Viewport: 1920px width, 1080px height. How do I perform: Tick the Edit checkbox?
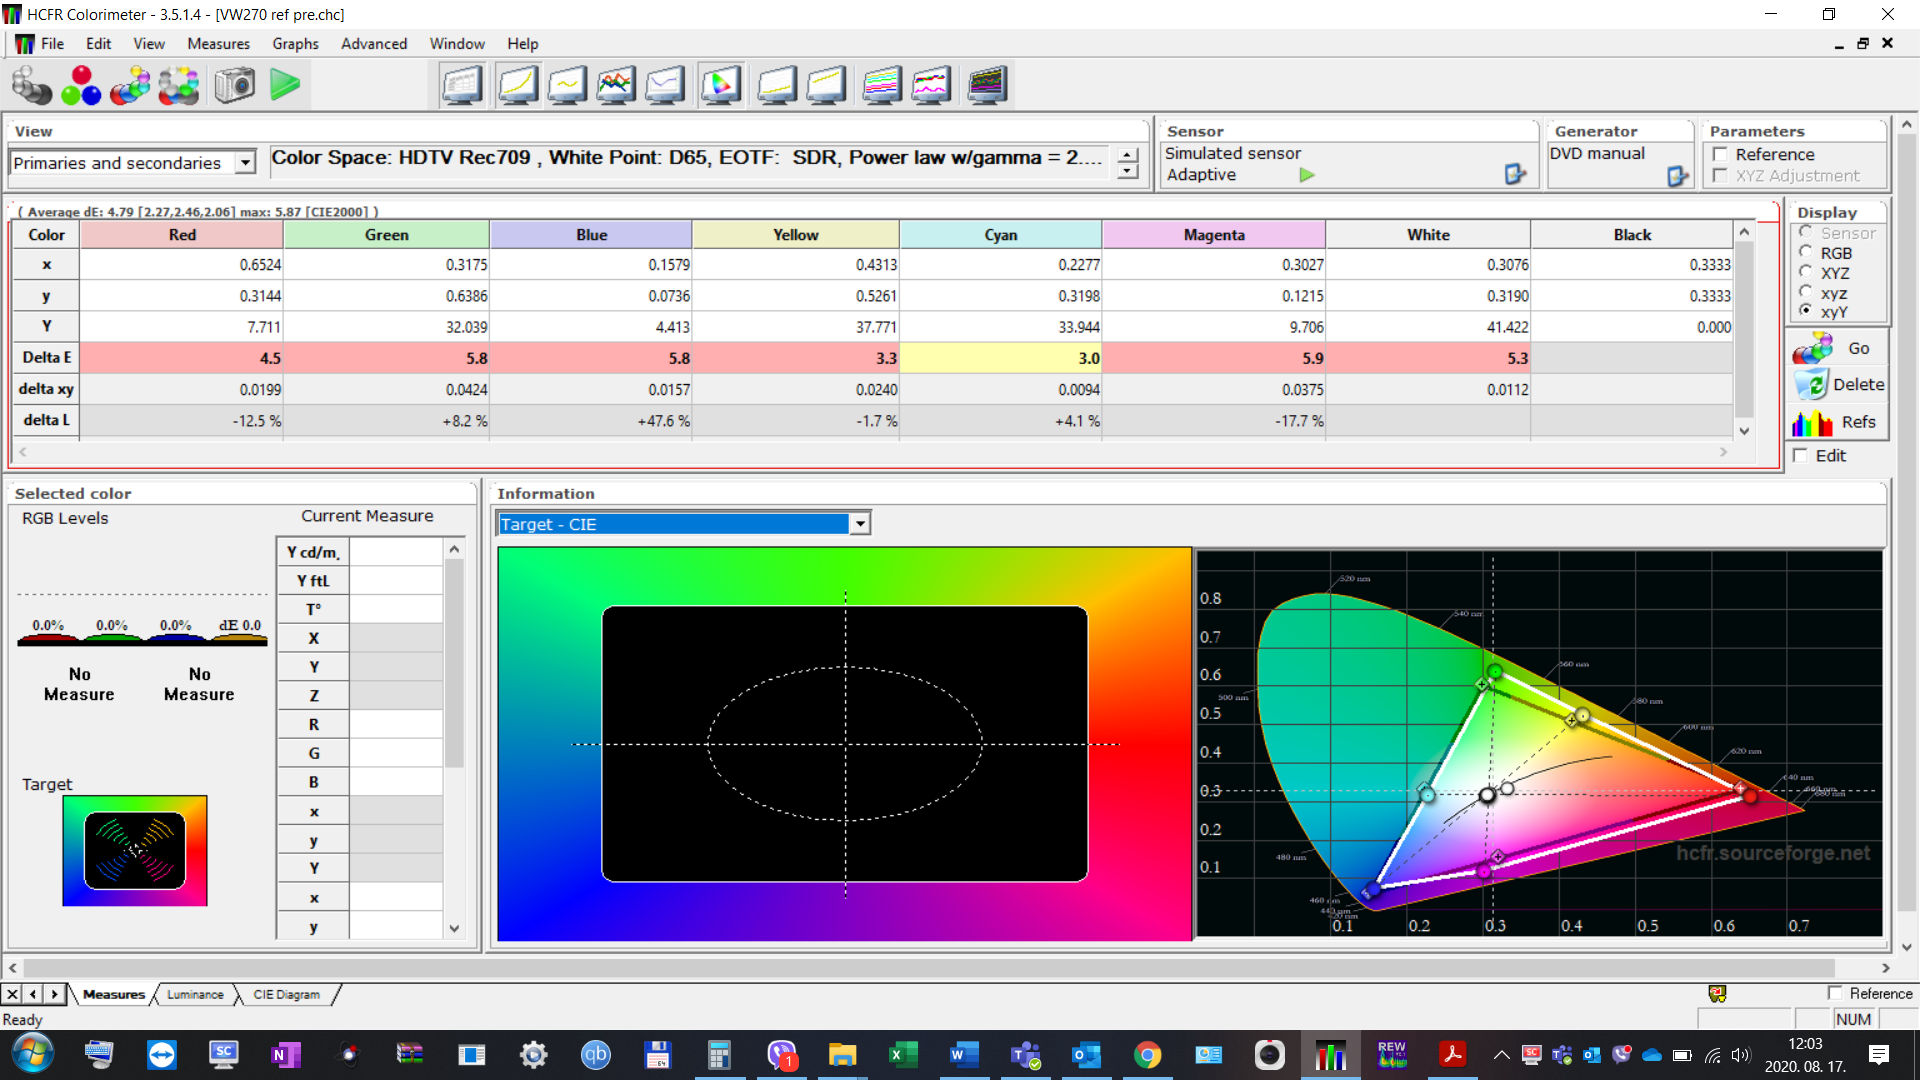pos(1801,456)
